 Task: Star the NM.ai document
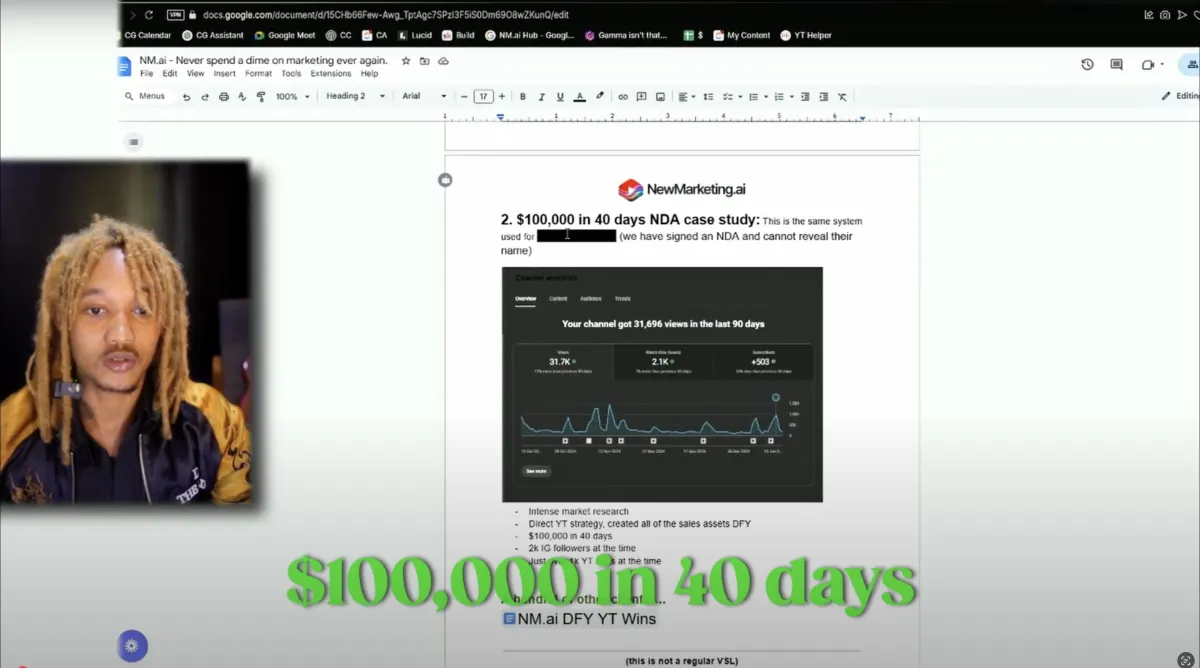406,61
